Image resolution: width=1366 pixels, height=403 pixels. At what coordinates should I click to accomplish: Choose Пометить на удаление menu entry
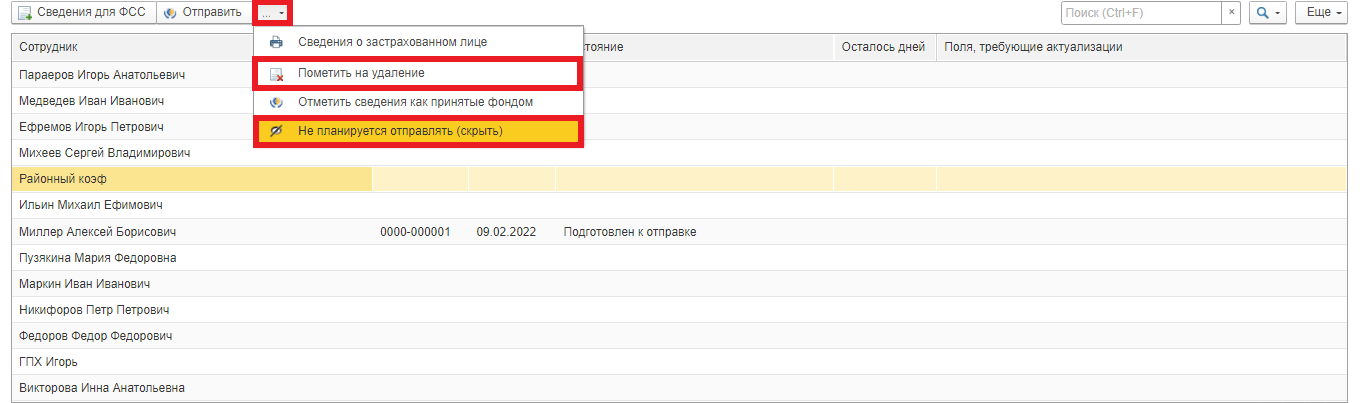coord(361,74)
